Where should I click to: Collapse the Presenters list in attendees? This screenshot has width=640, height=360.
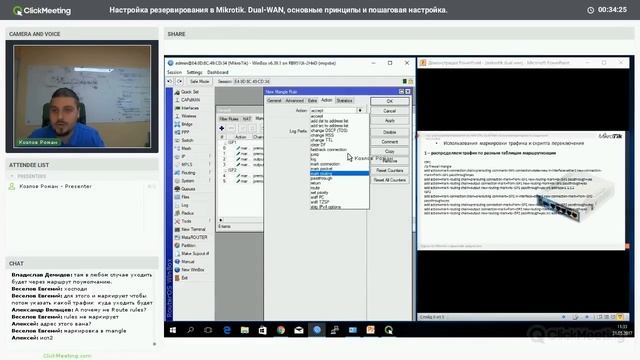12,176
